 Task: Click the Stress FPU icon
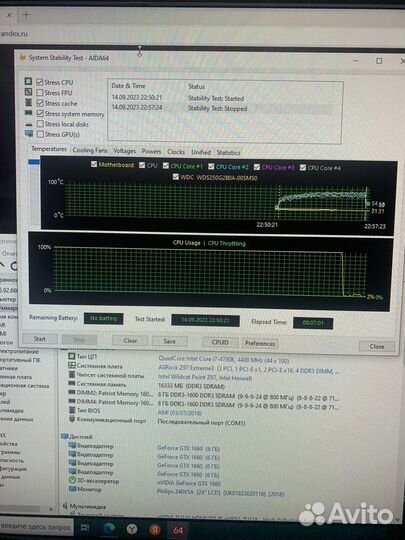click(28, 92)
